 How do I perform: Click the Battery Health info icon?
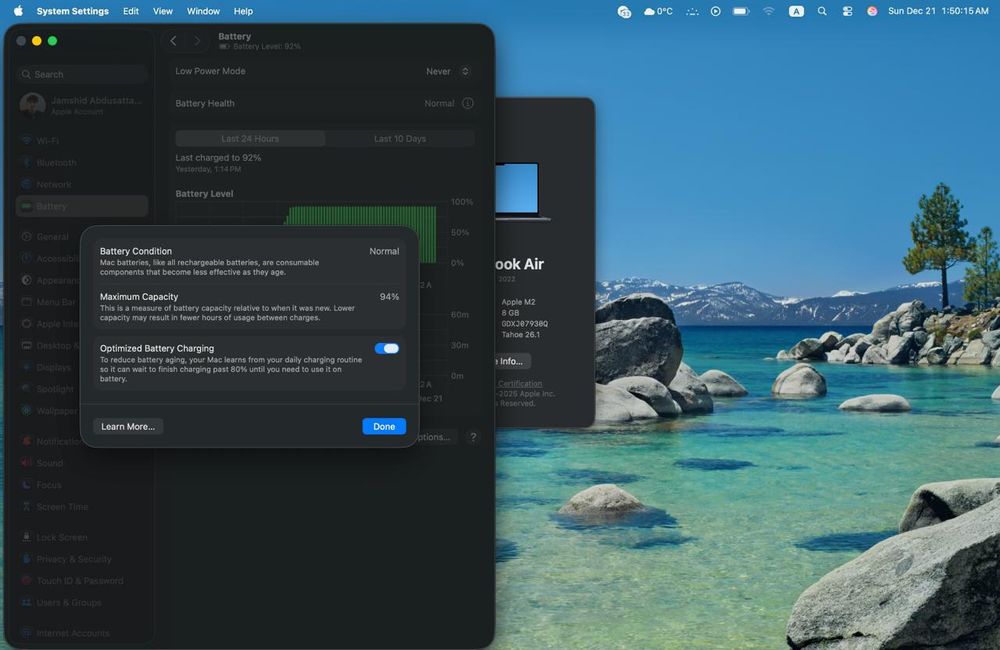[x=468, y=103]
